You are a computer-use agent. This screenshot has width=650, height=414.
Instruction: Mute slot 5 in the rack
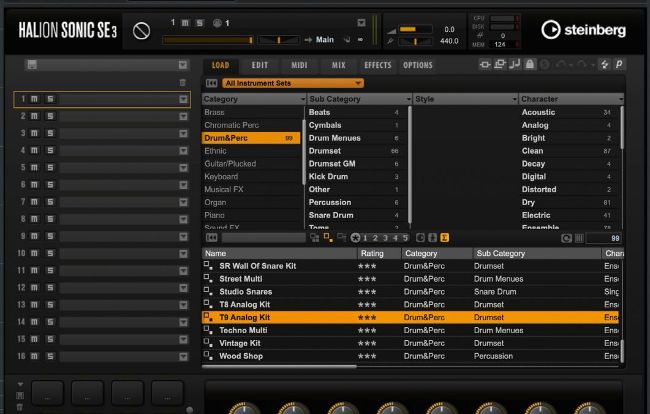click(34, 167)
